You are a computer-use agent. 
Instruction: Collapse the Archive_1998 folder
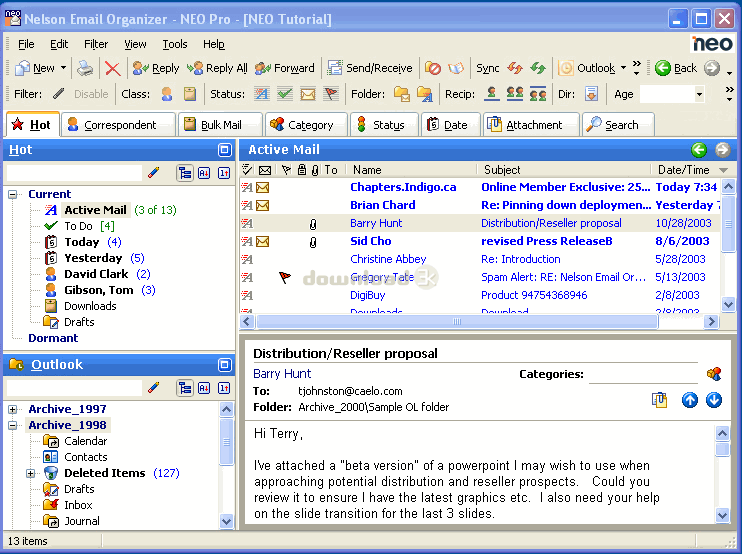pyautogui.click(x=13, y=425)
